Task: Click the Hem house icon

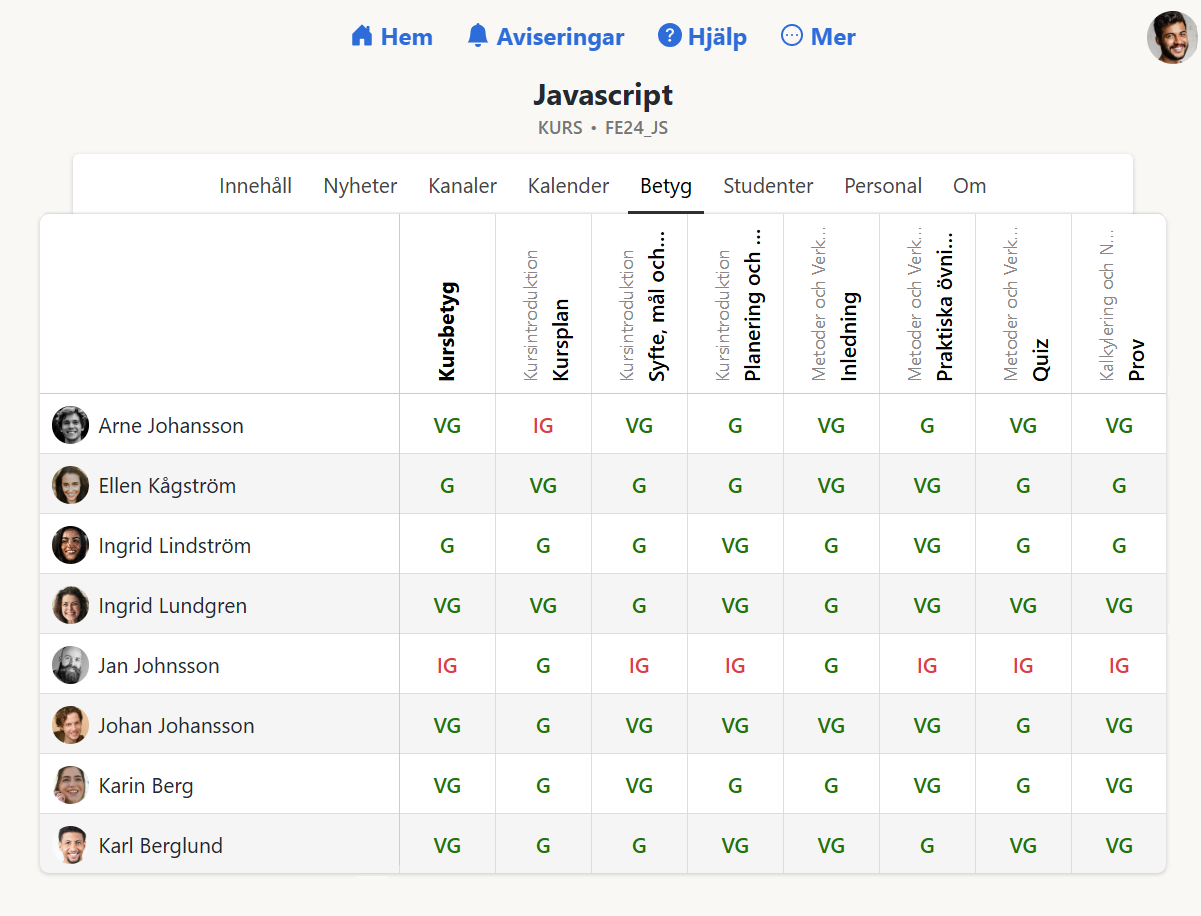Action: tap(362, 37)
